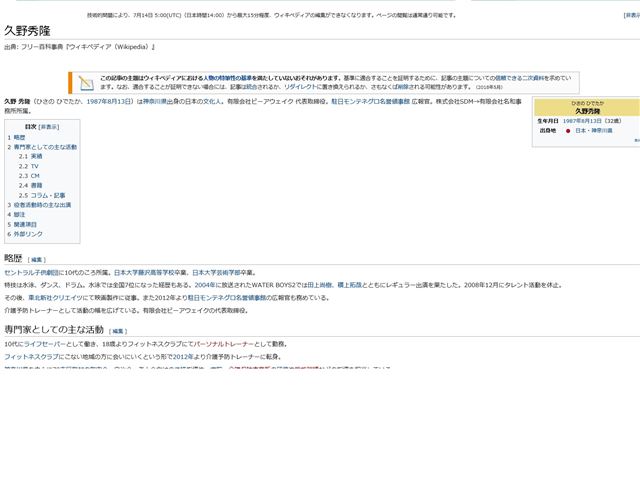Open the 信頼できる二次資料 link in notice
This screenshot has width=640, height=480.
(x=520, y=78)
